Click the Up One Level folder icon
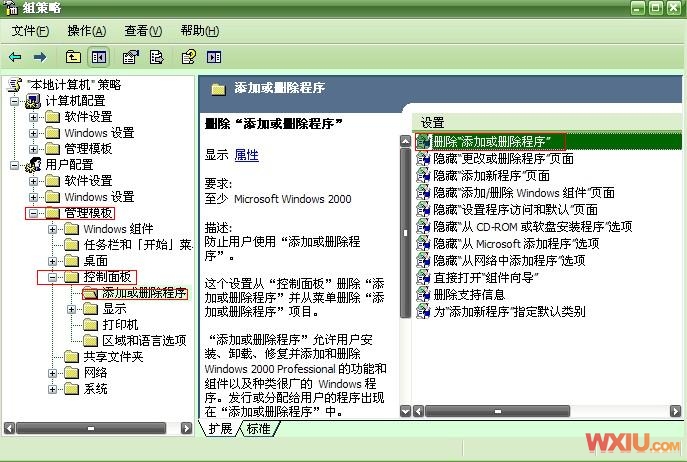The height and width of the screenshot is (462, 687). [x=73, y=57]
